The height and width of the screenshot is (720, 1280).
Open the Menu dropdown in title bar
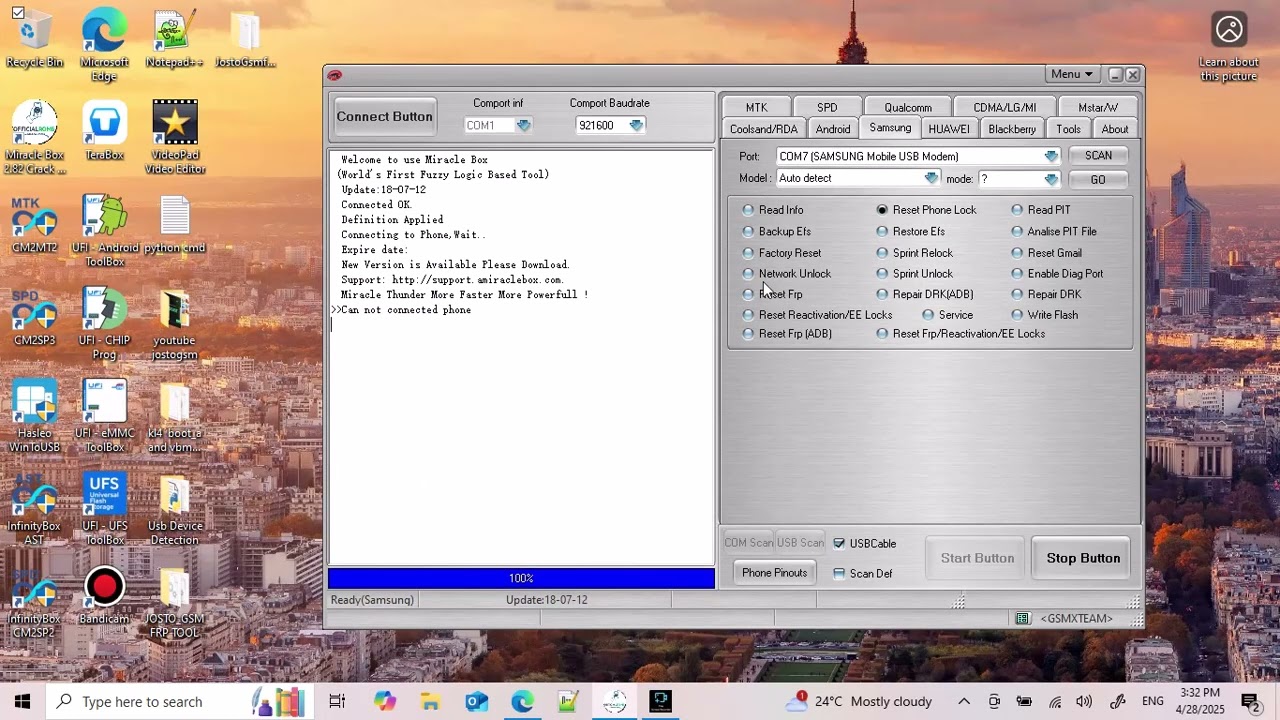coord(1072,75)
